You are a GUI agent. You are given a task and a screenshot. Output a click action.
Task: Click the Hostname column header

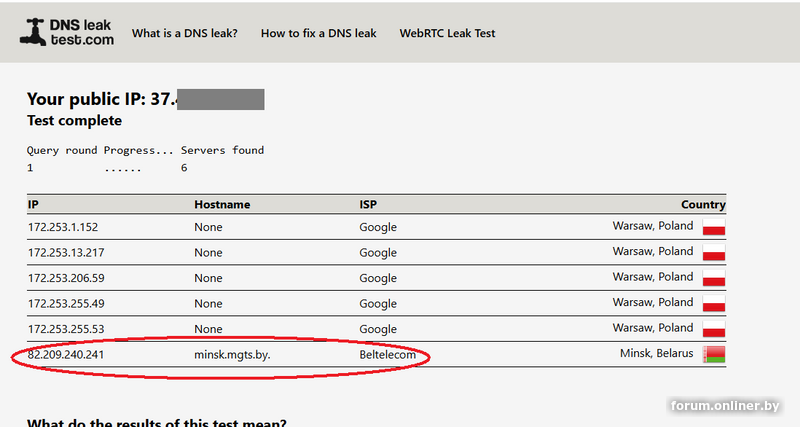[222, 205]
